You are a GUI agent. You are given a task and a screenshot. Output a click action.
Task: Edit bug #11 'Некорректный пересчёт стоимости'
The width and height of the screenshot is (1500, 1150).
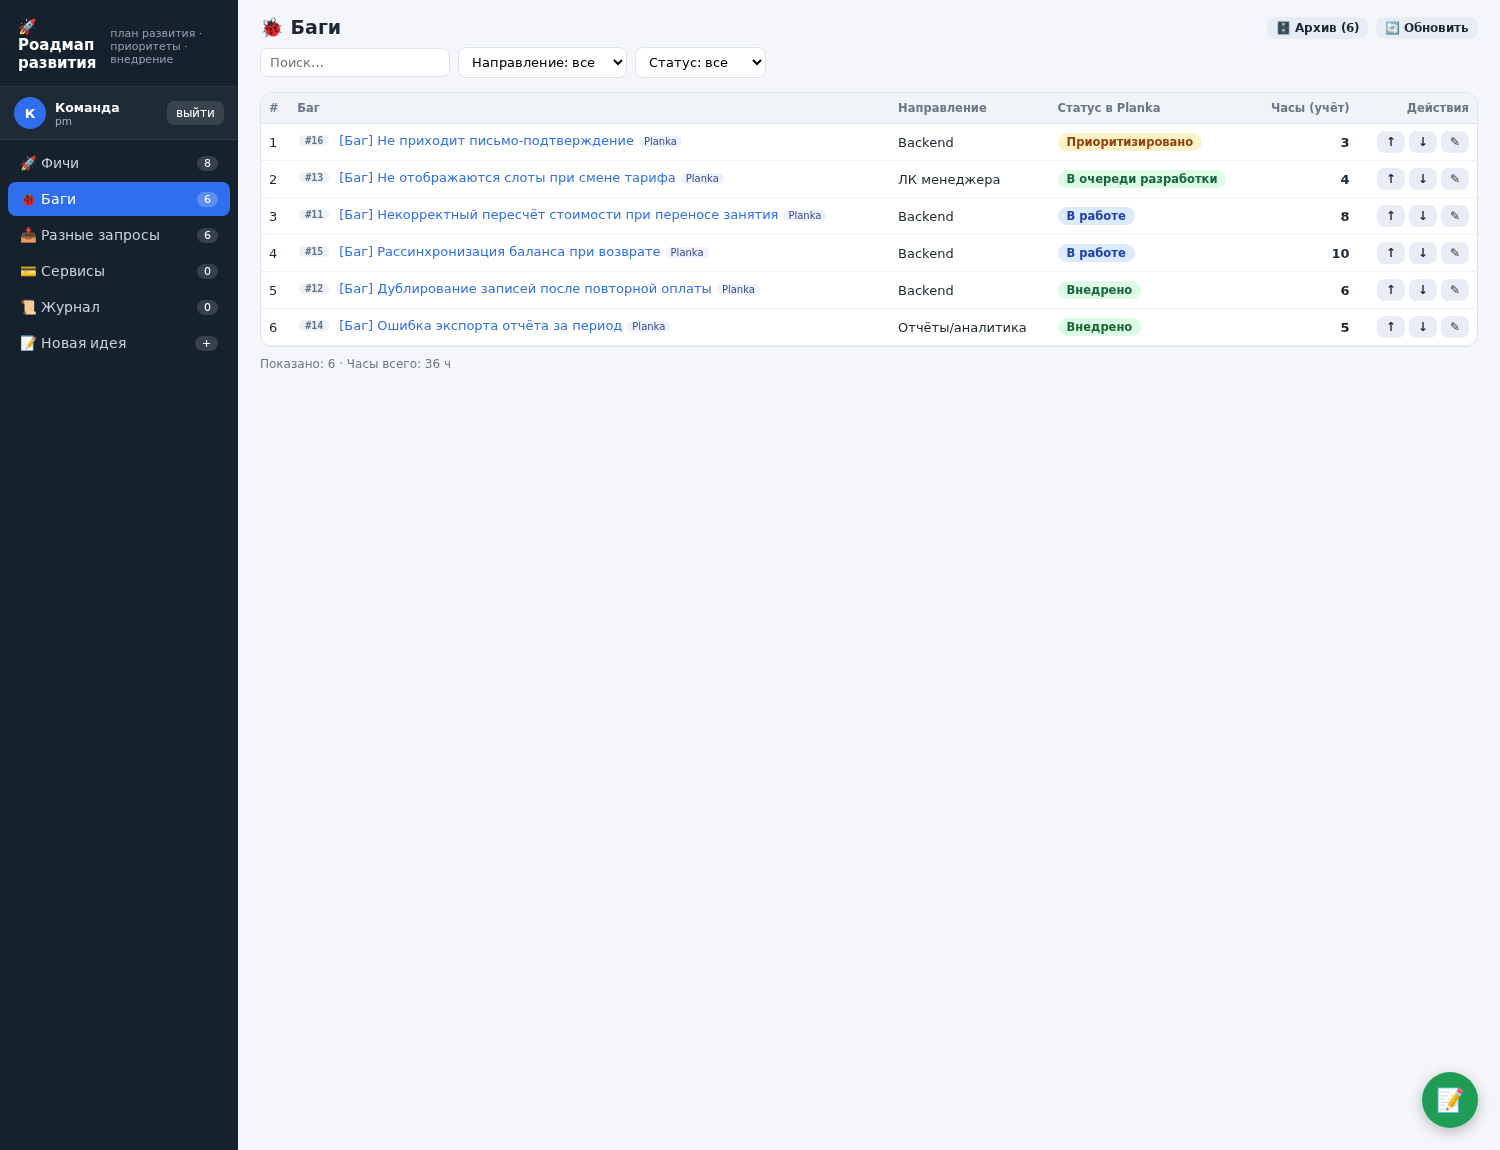click(x=1454, y=216)
